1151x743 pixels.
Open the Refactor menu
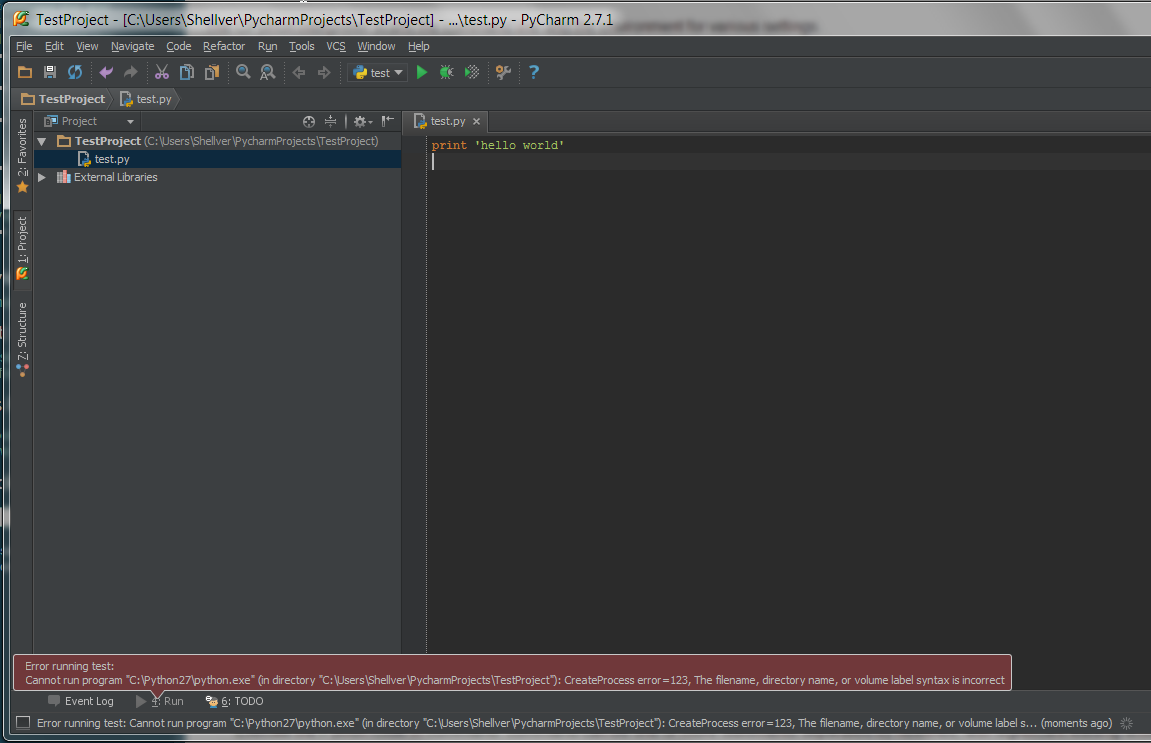pos(224,46)
